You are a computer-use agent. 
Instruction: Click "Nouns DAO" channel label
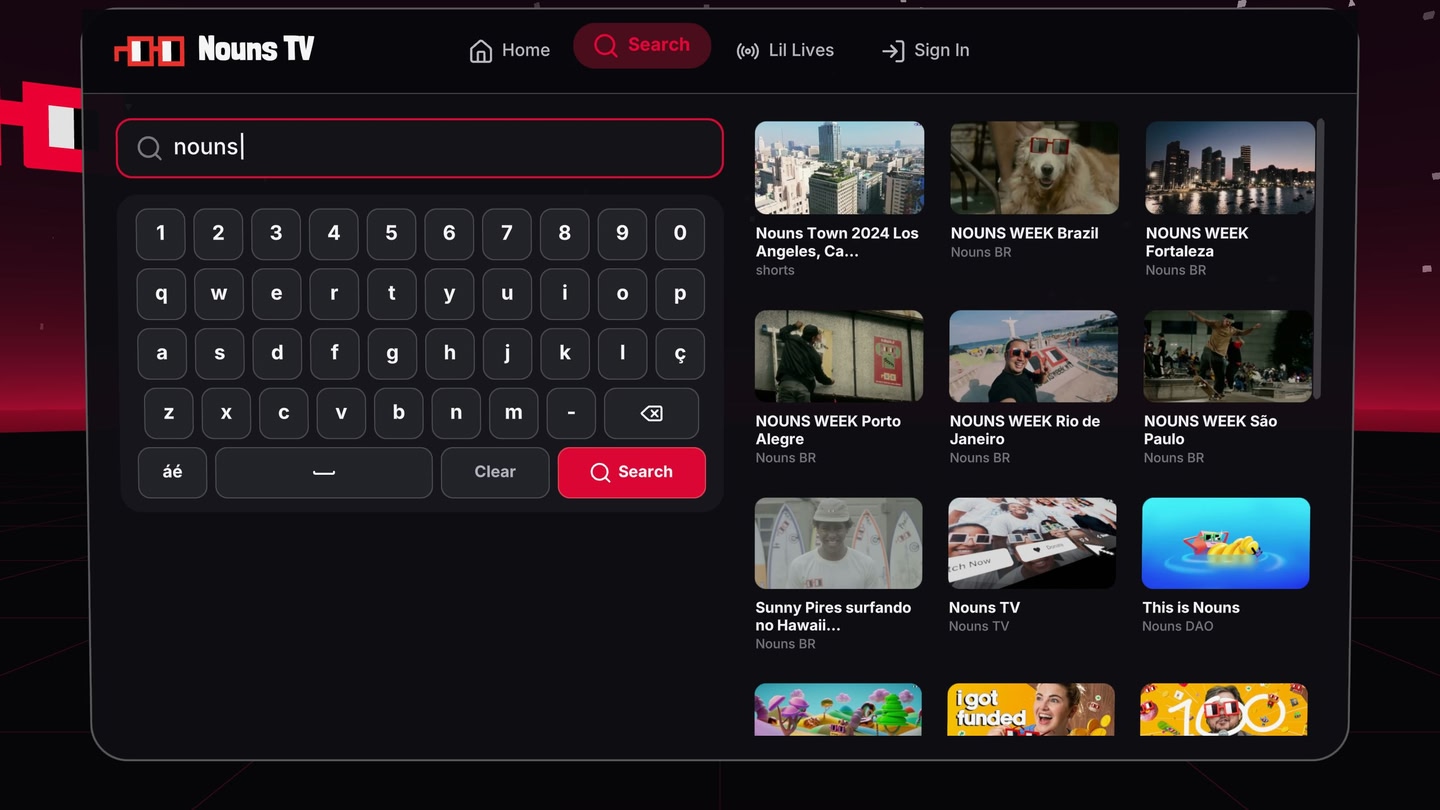1178,626
